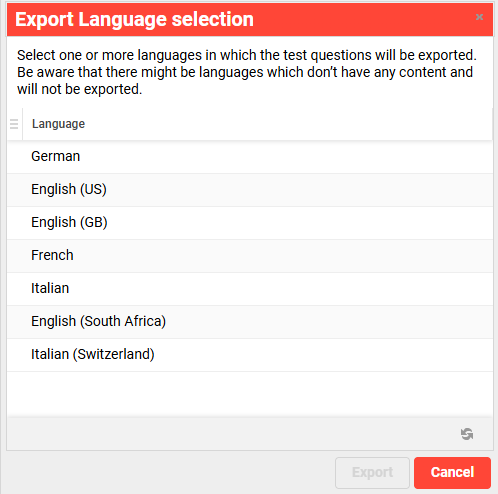Screen dimensions: 498x494
Task: Choose English (South Africa) for export
Action: click(250, 322)
